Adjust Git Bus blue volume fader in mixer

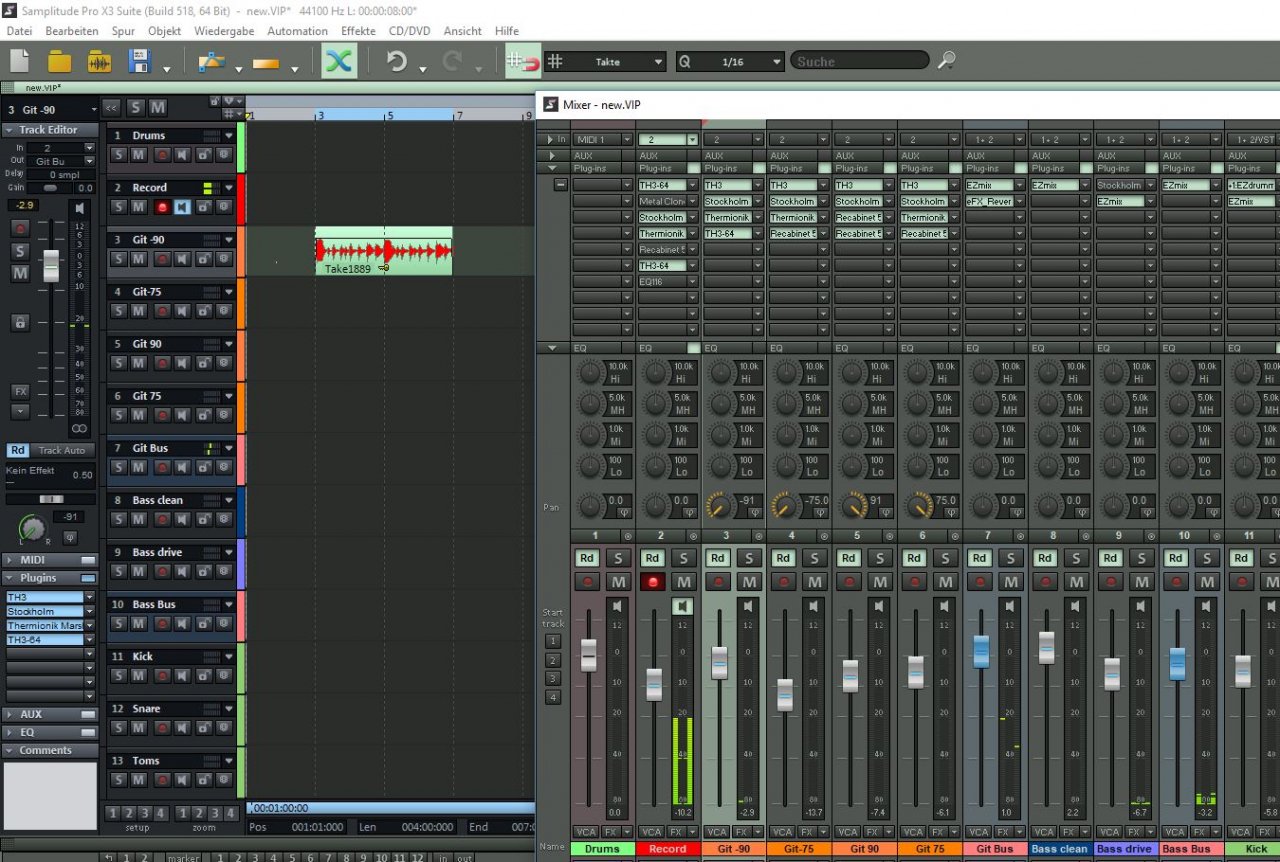tap(981, 651)
